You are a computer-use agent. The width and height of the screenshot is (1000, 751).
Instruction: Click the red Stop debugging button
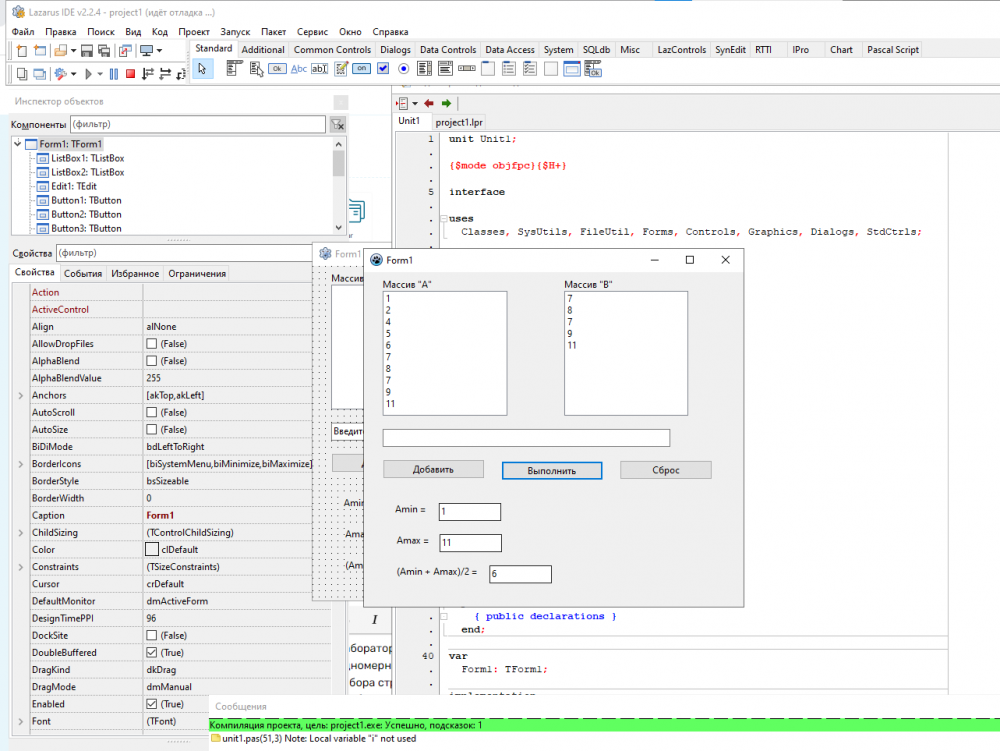click(x=130, y=73)
